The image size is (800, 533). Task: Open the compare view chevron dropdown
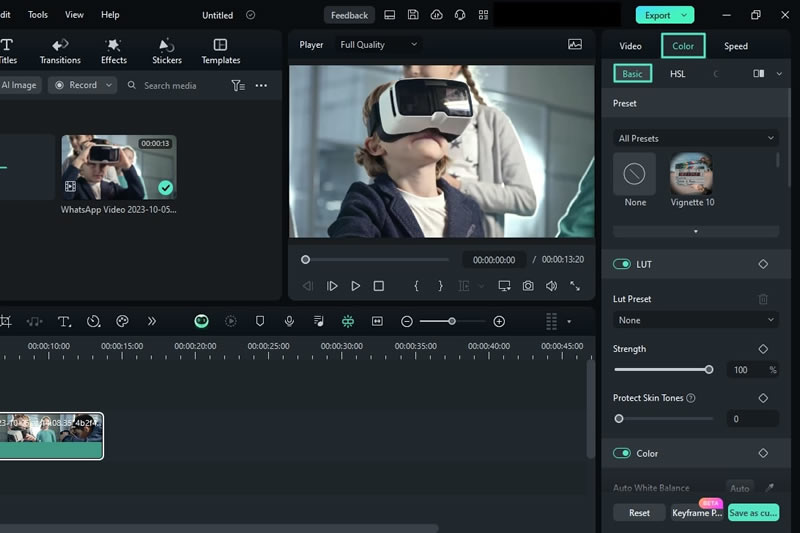tap(779, 73)
